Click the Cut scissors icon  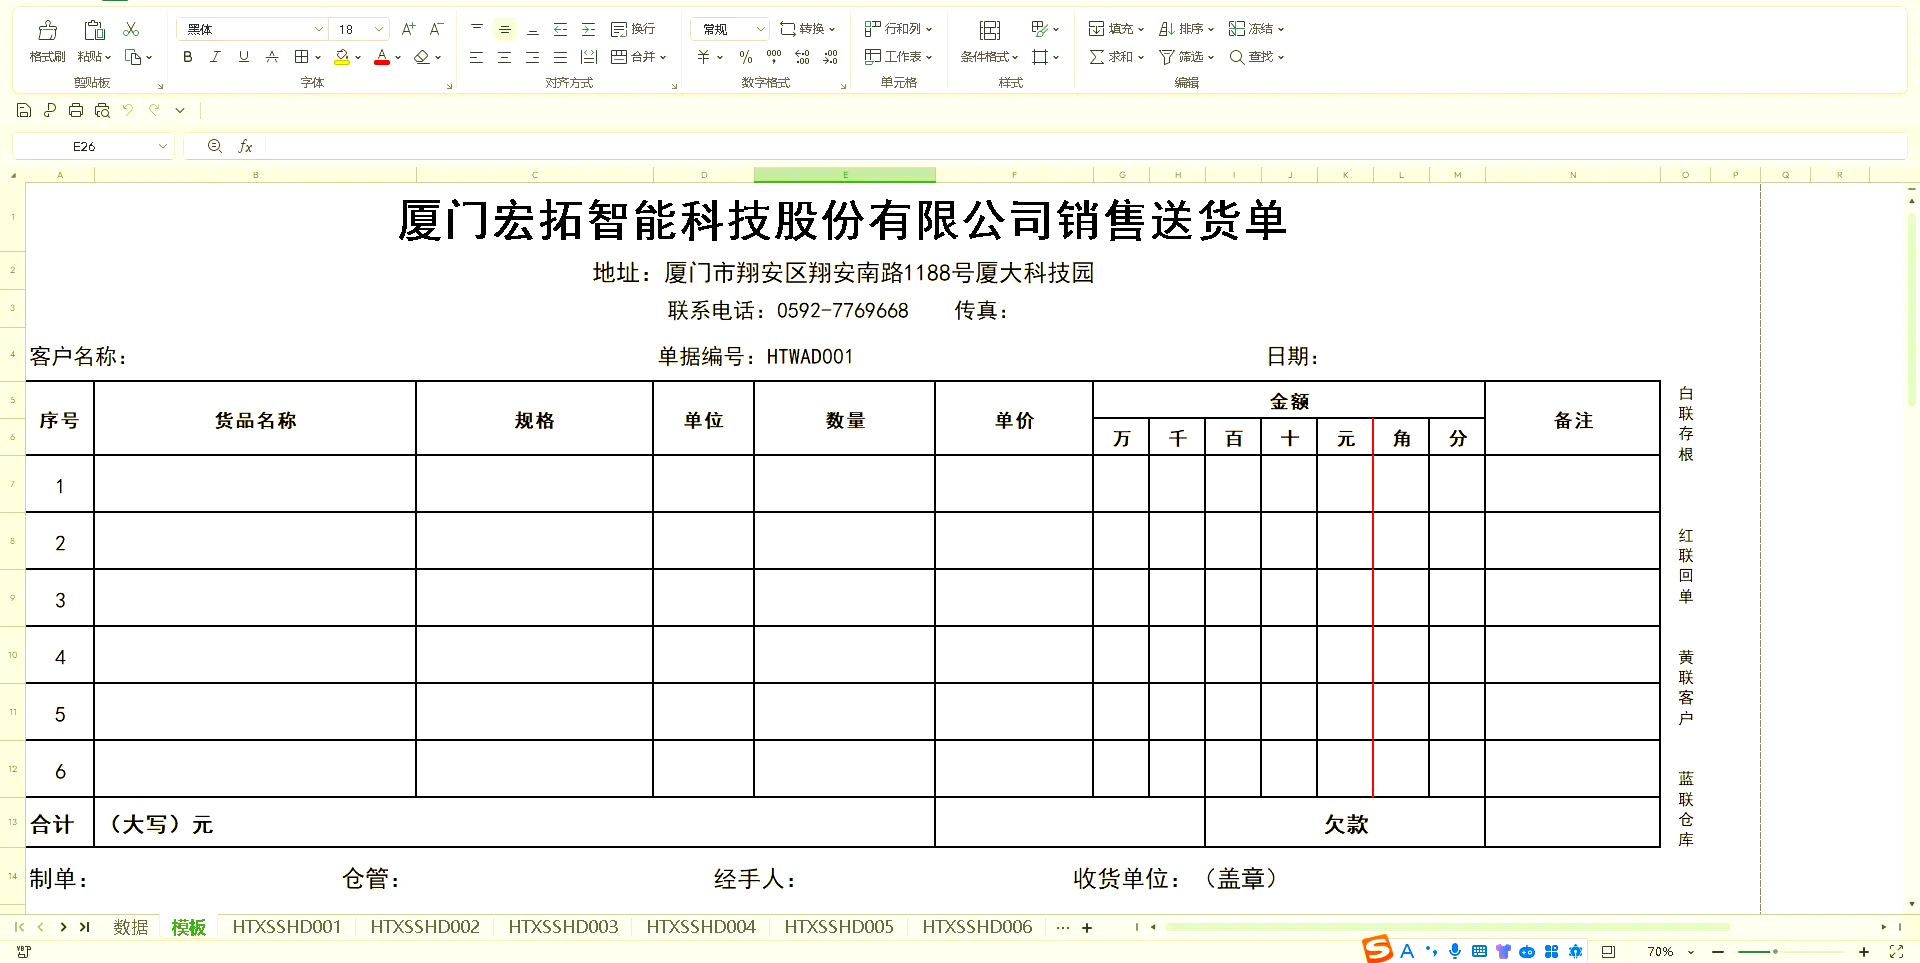click(131, 30)
